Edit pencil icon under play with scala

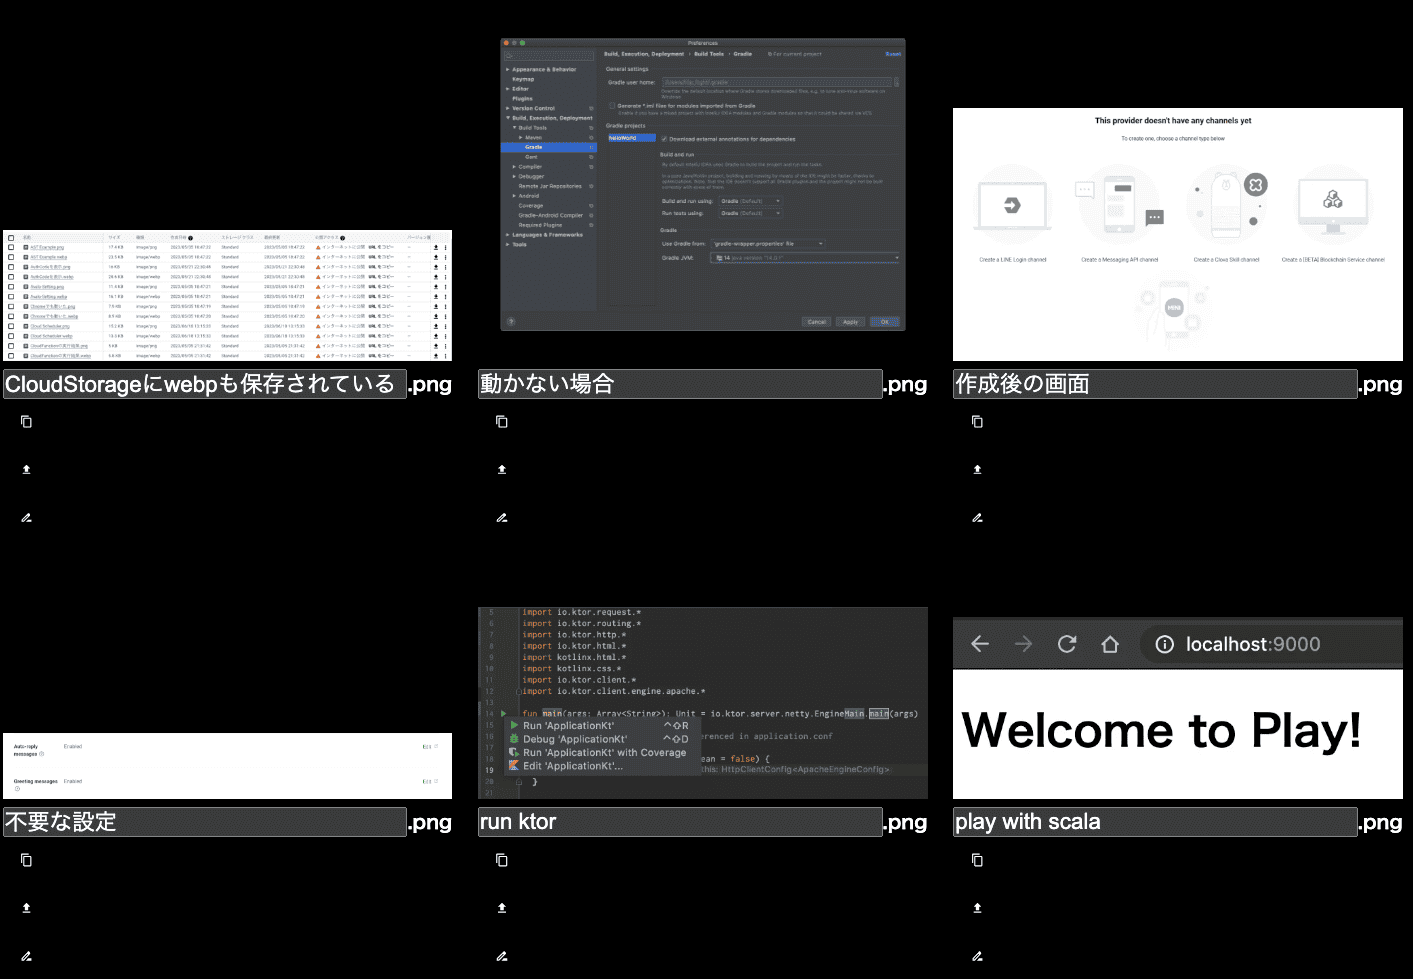point(977,956)
